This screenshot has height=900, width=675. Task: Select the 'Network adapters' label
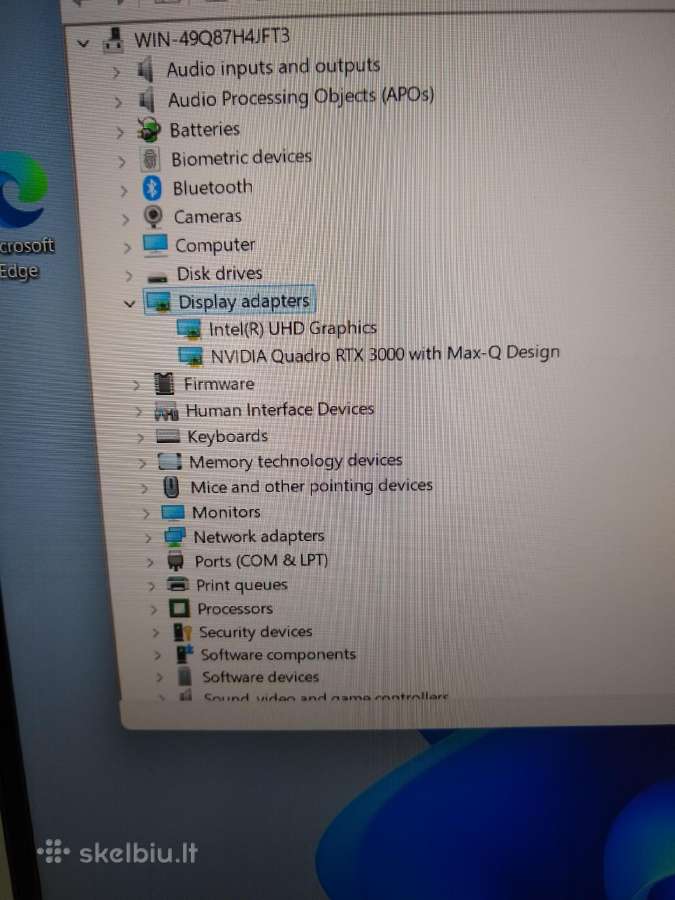[x=259, y=537]
